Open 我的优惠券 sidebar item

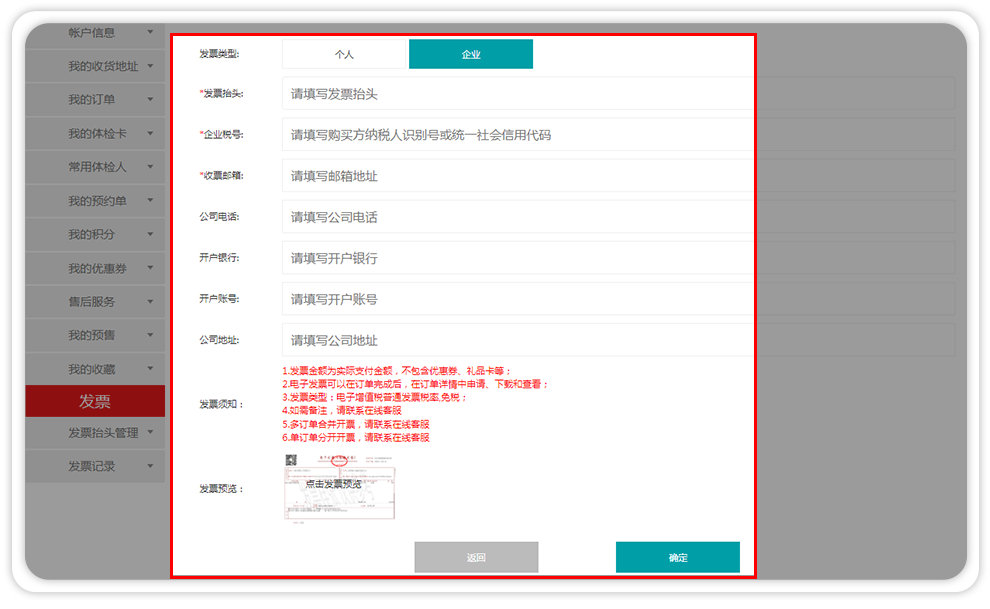(x=97, y=268)
